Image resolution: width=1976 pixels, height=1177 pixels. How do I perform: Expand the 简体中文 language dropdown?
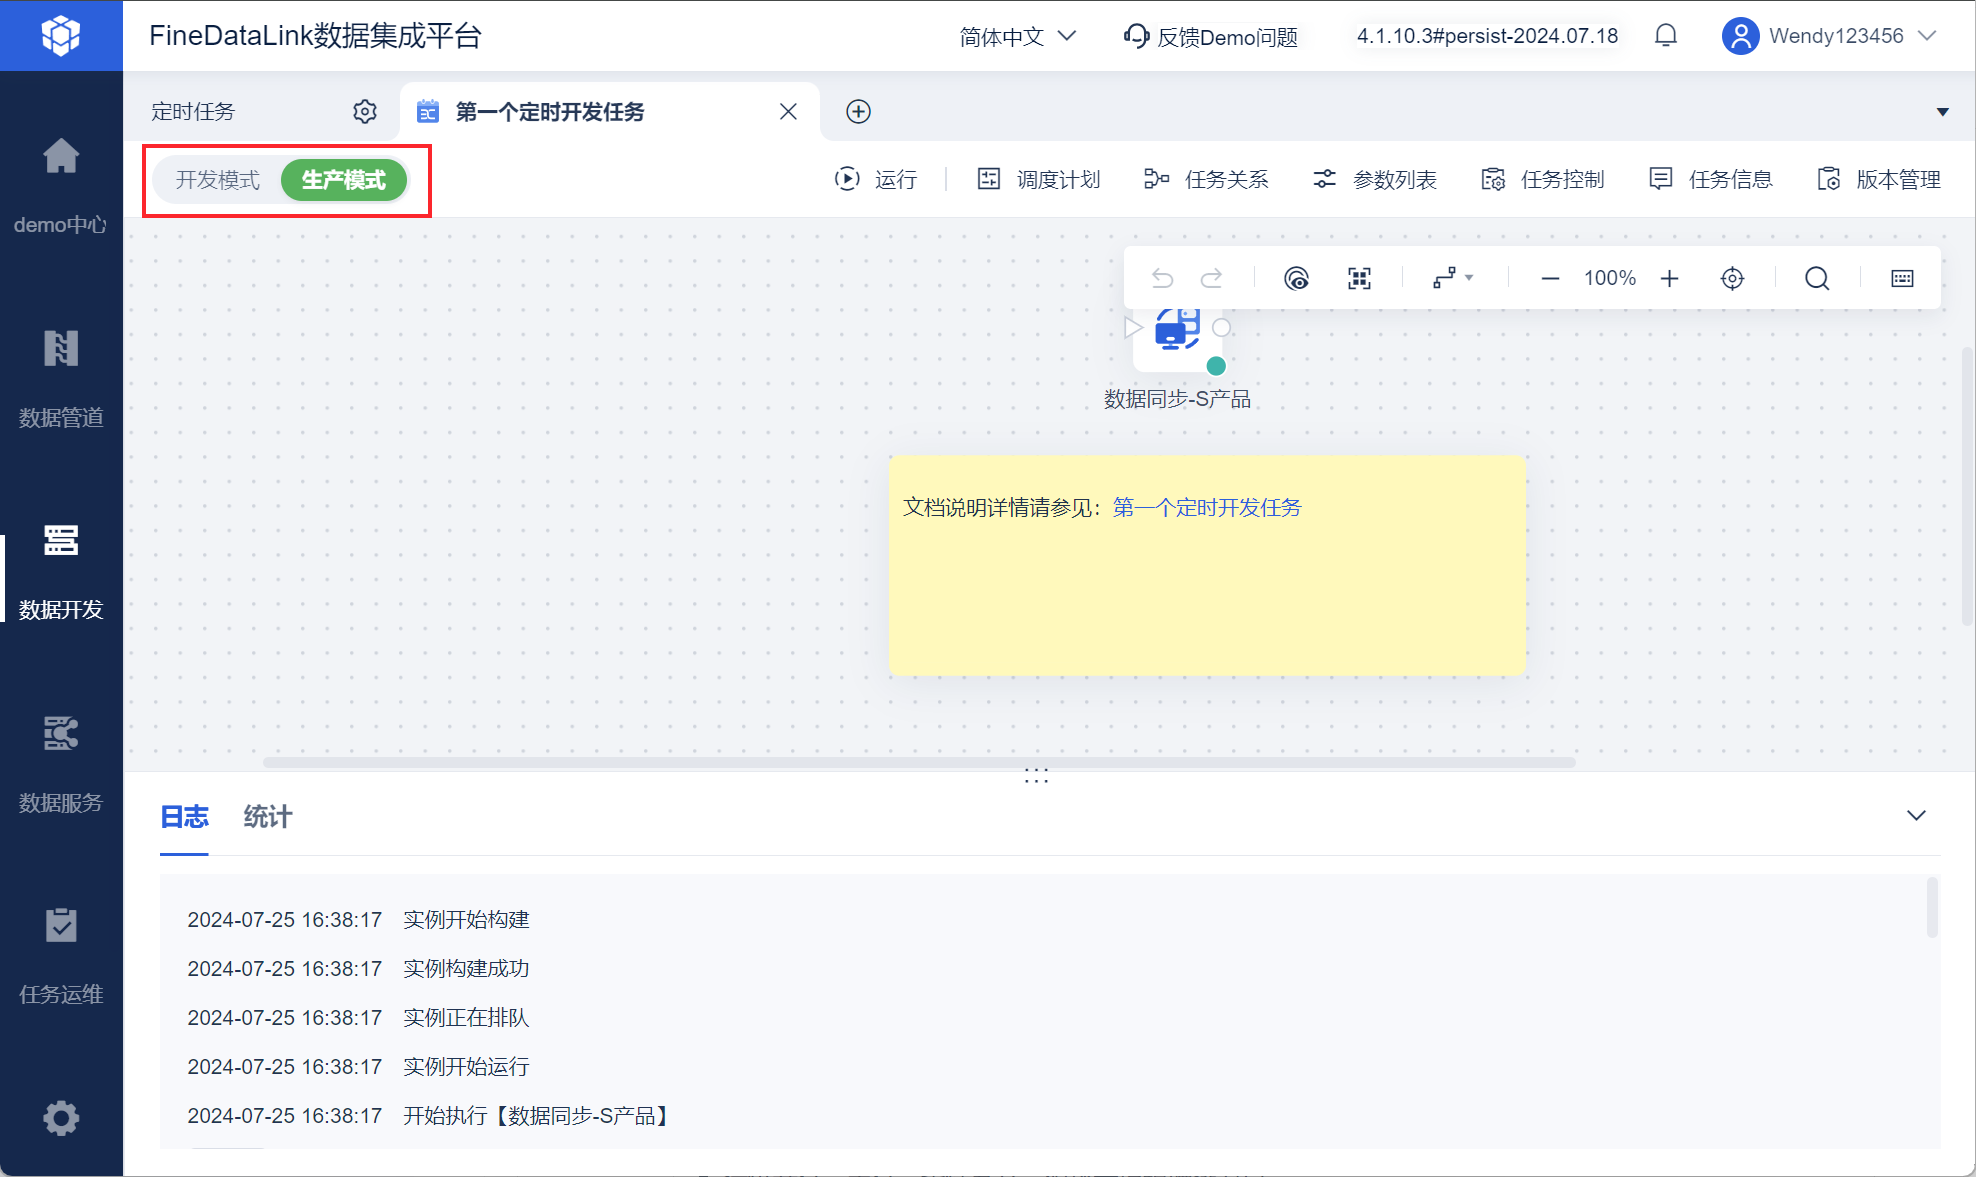(1017, 36)
